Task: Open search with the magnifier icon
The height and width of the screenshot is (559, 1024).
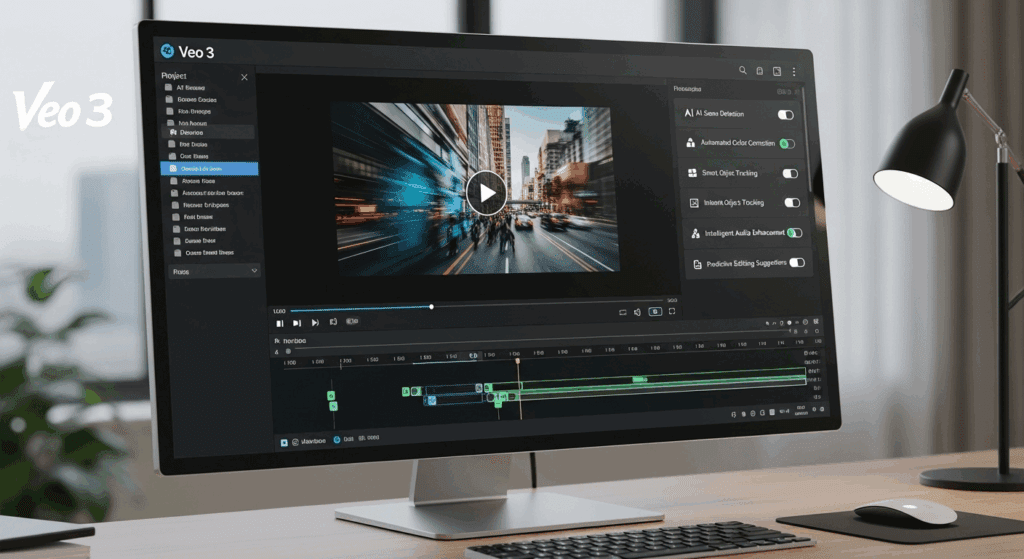Action: (x=742, y=71)
